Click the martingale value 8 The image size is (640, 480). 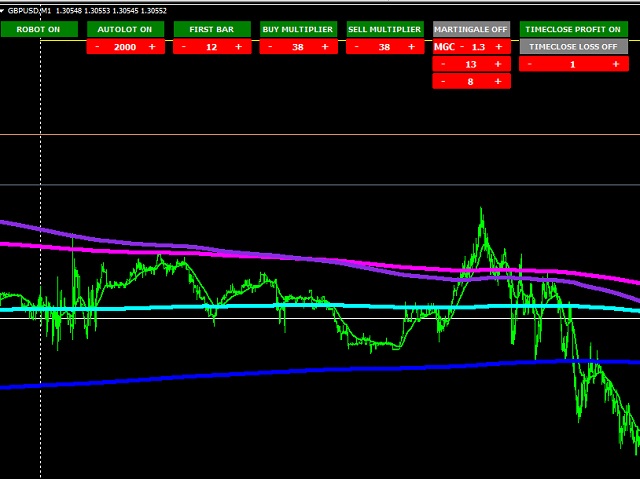(x=470, y=82)
